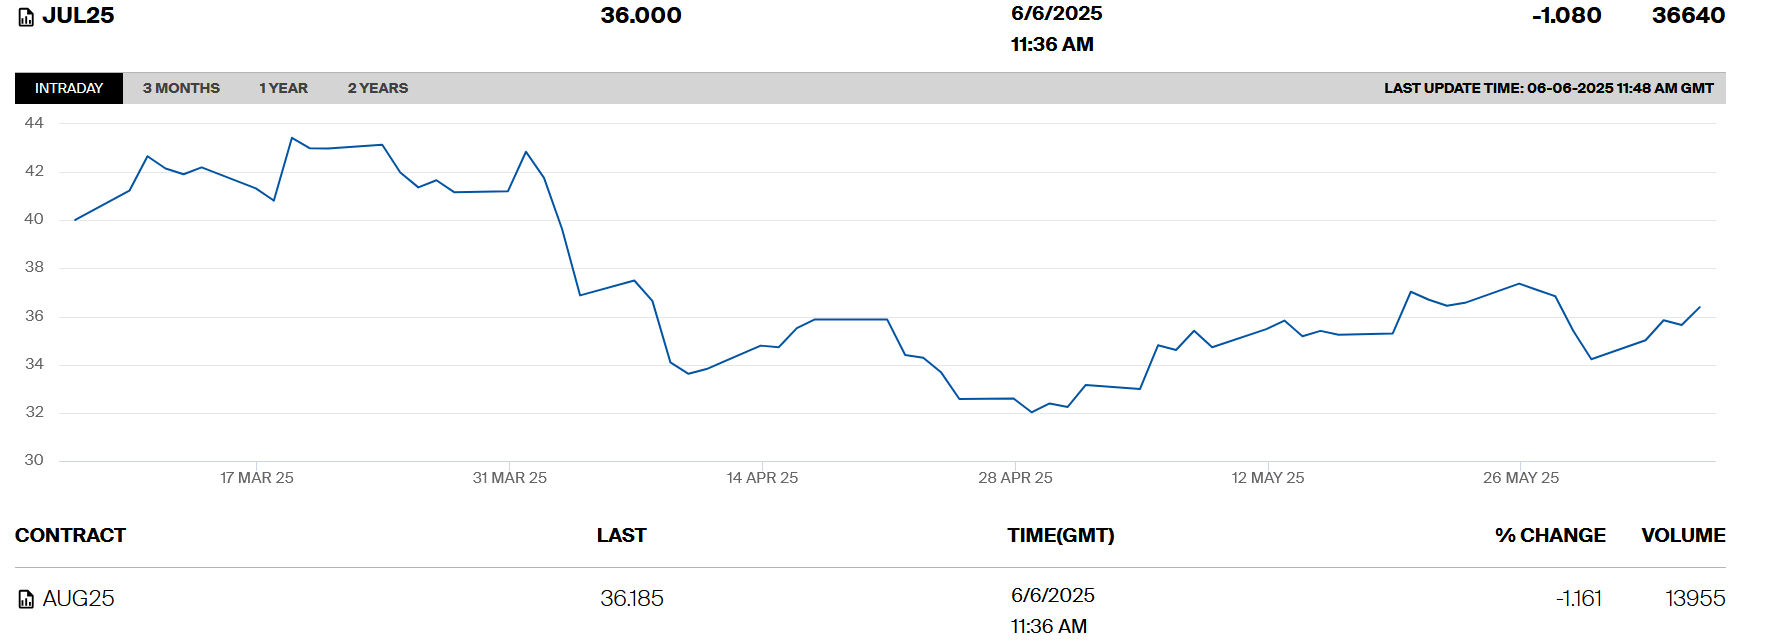Image resolution: width=1774 pixels, height=642 pixels.
Task: Click the TIME(GMT) column header
Action: 1060,535
